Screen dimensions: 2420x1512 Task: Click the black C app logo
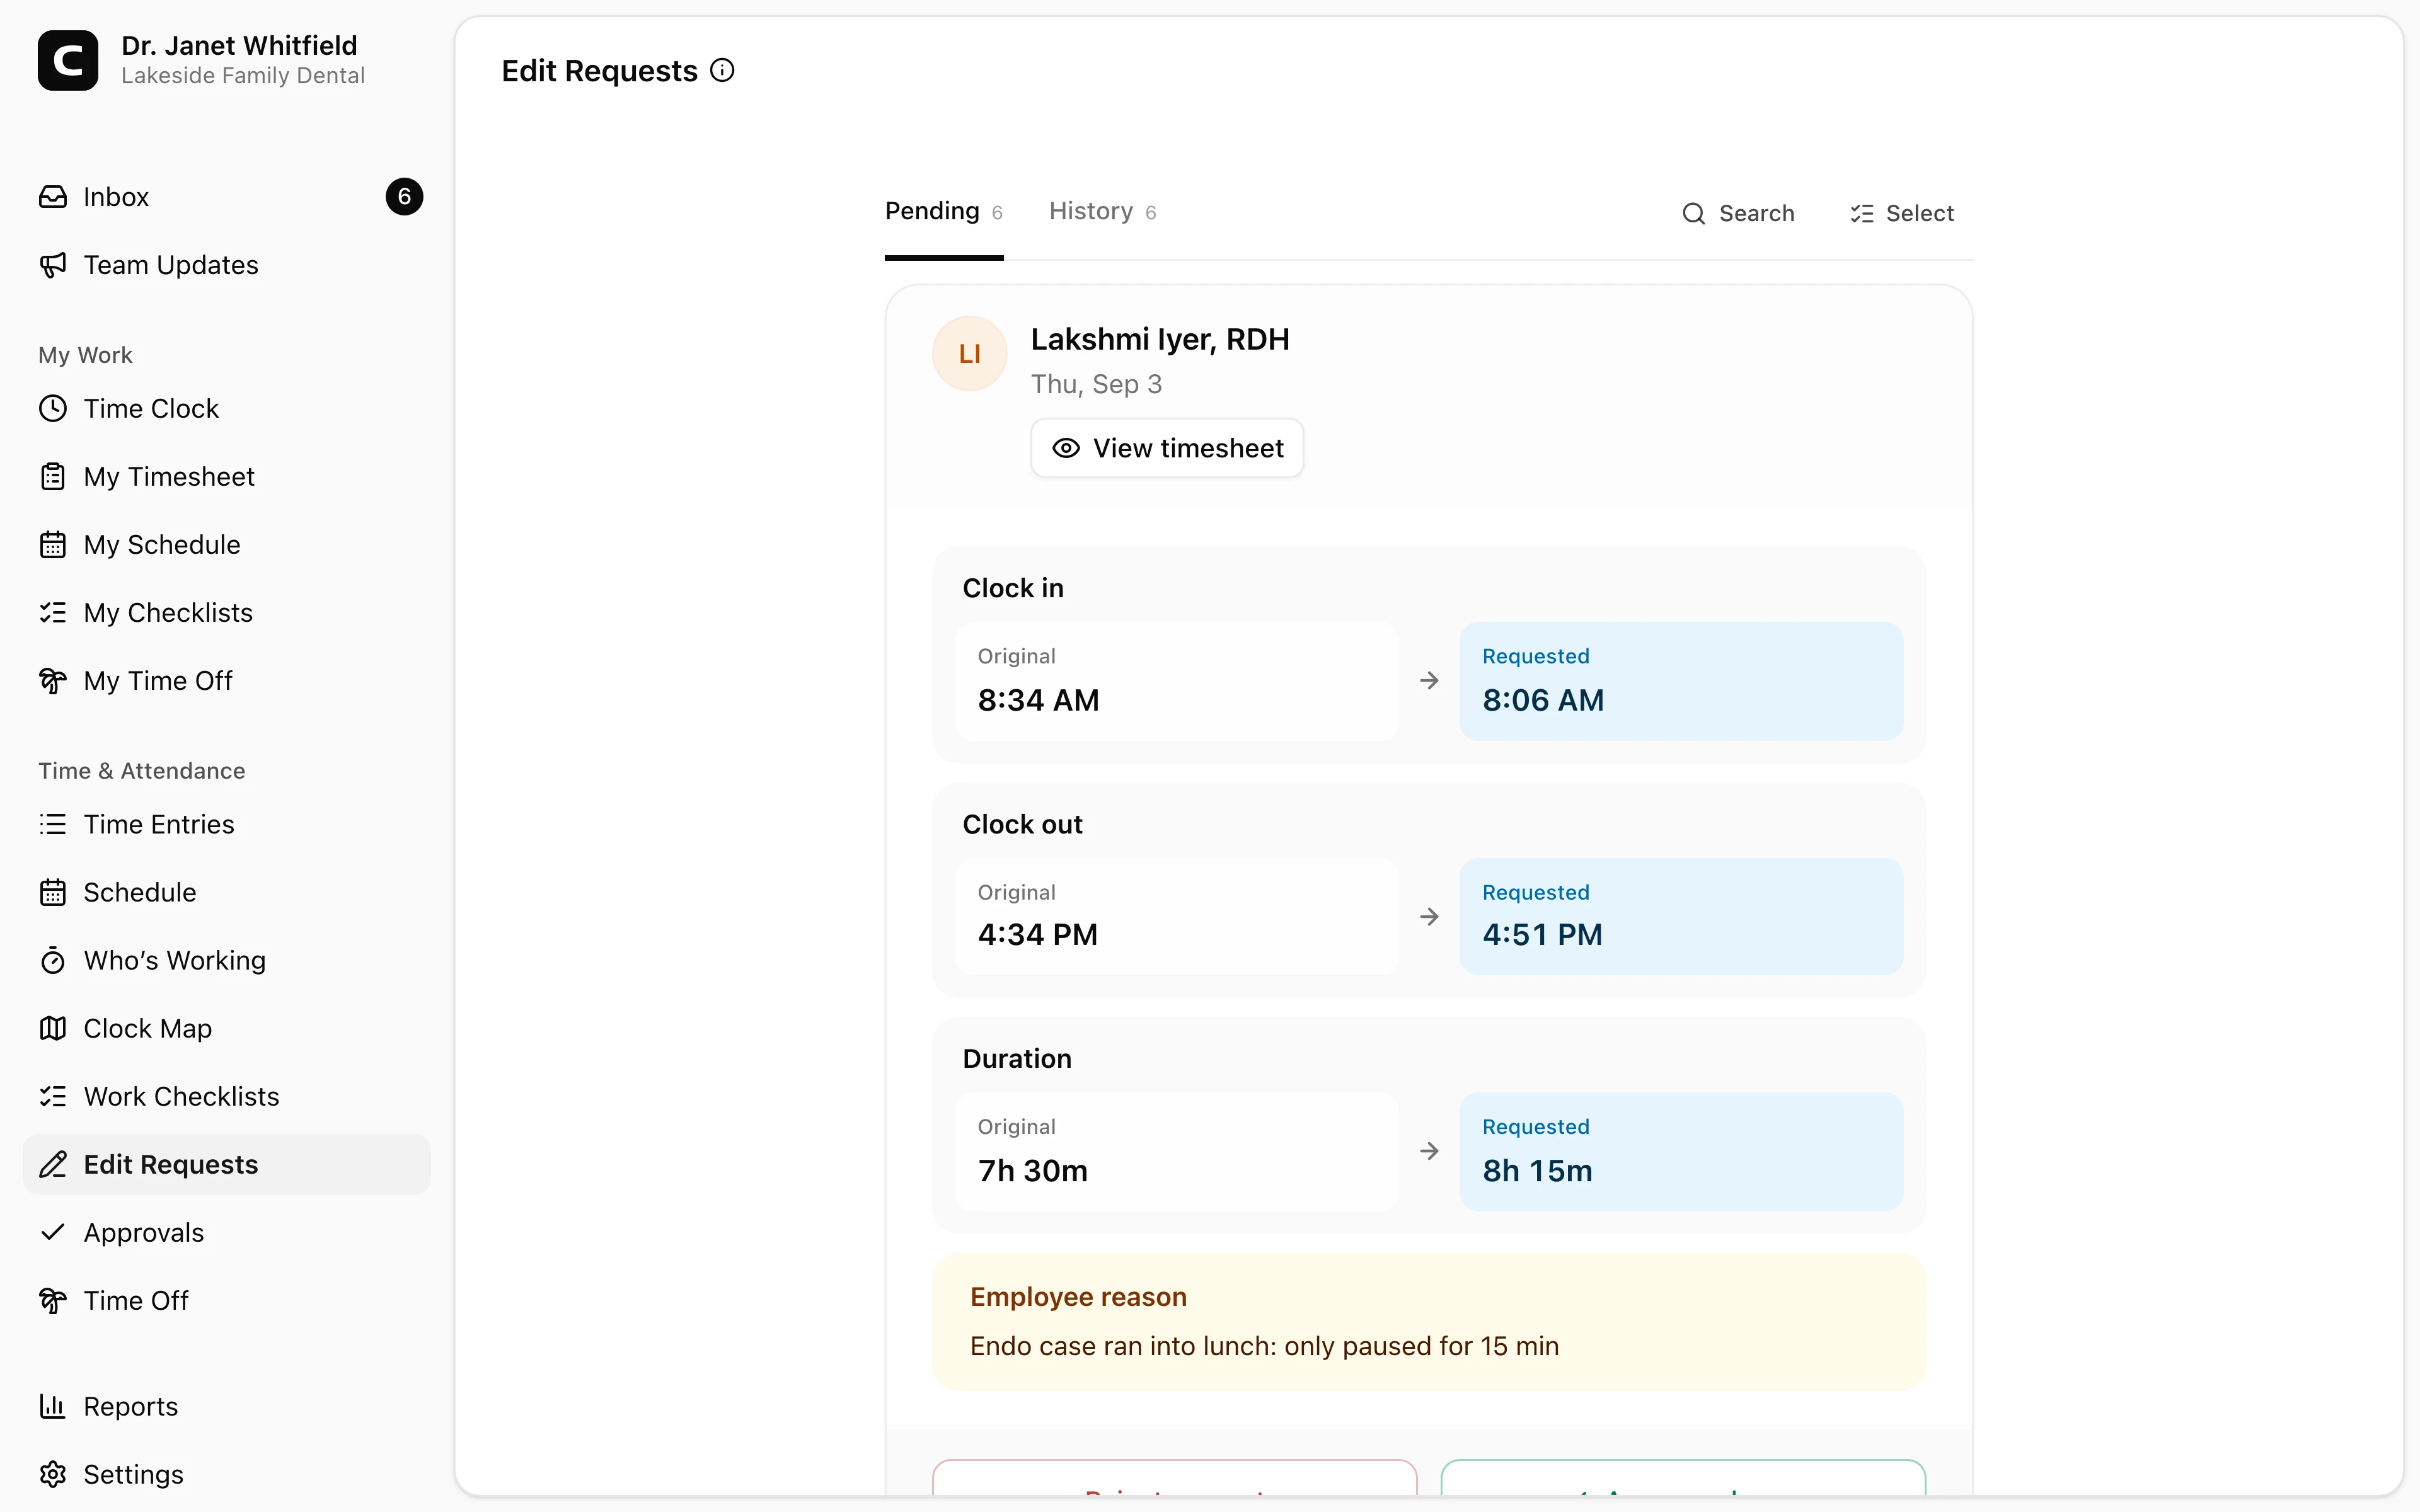coord(68,60)
